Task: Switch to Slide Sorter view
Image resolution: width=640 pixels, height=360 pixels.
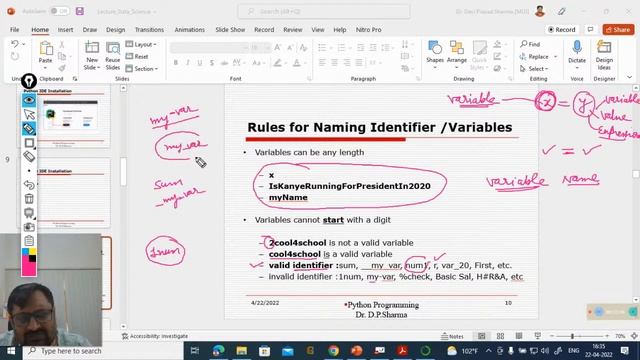Action: tap(500, 336)
